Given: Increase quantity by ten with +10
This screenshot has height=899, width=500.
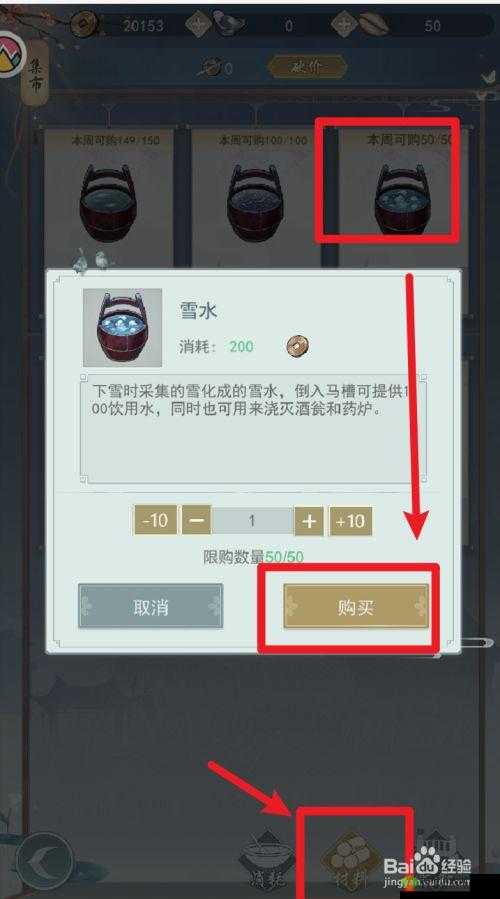Looking at the screenshot, I should click(x=350, y=521).
